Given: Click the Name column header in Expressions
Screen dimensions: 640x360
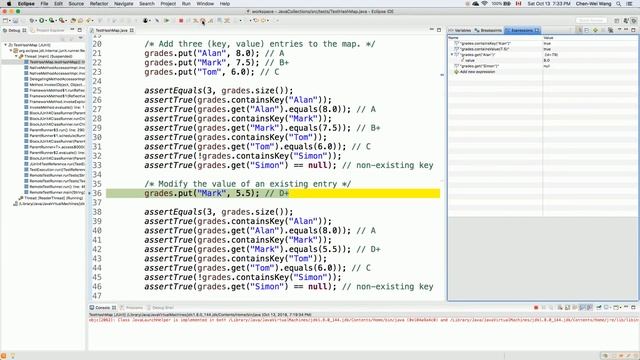Looking at the screenshot, I should pyautogui.click(x=495, y=38).
